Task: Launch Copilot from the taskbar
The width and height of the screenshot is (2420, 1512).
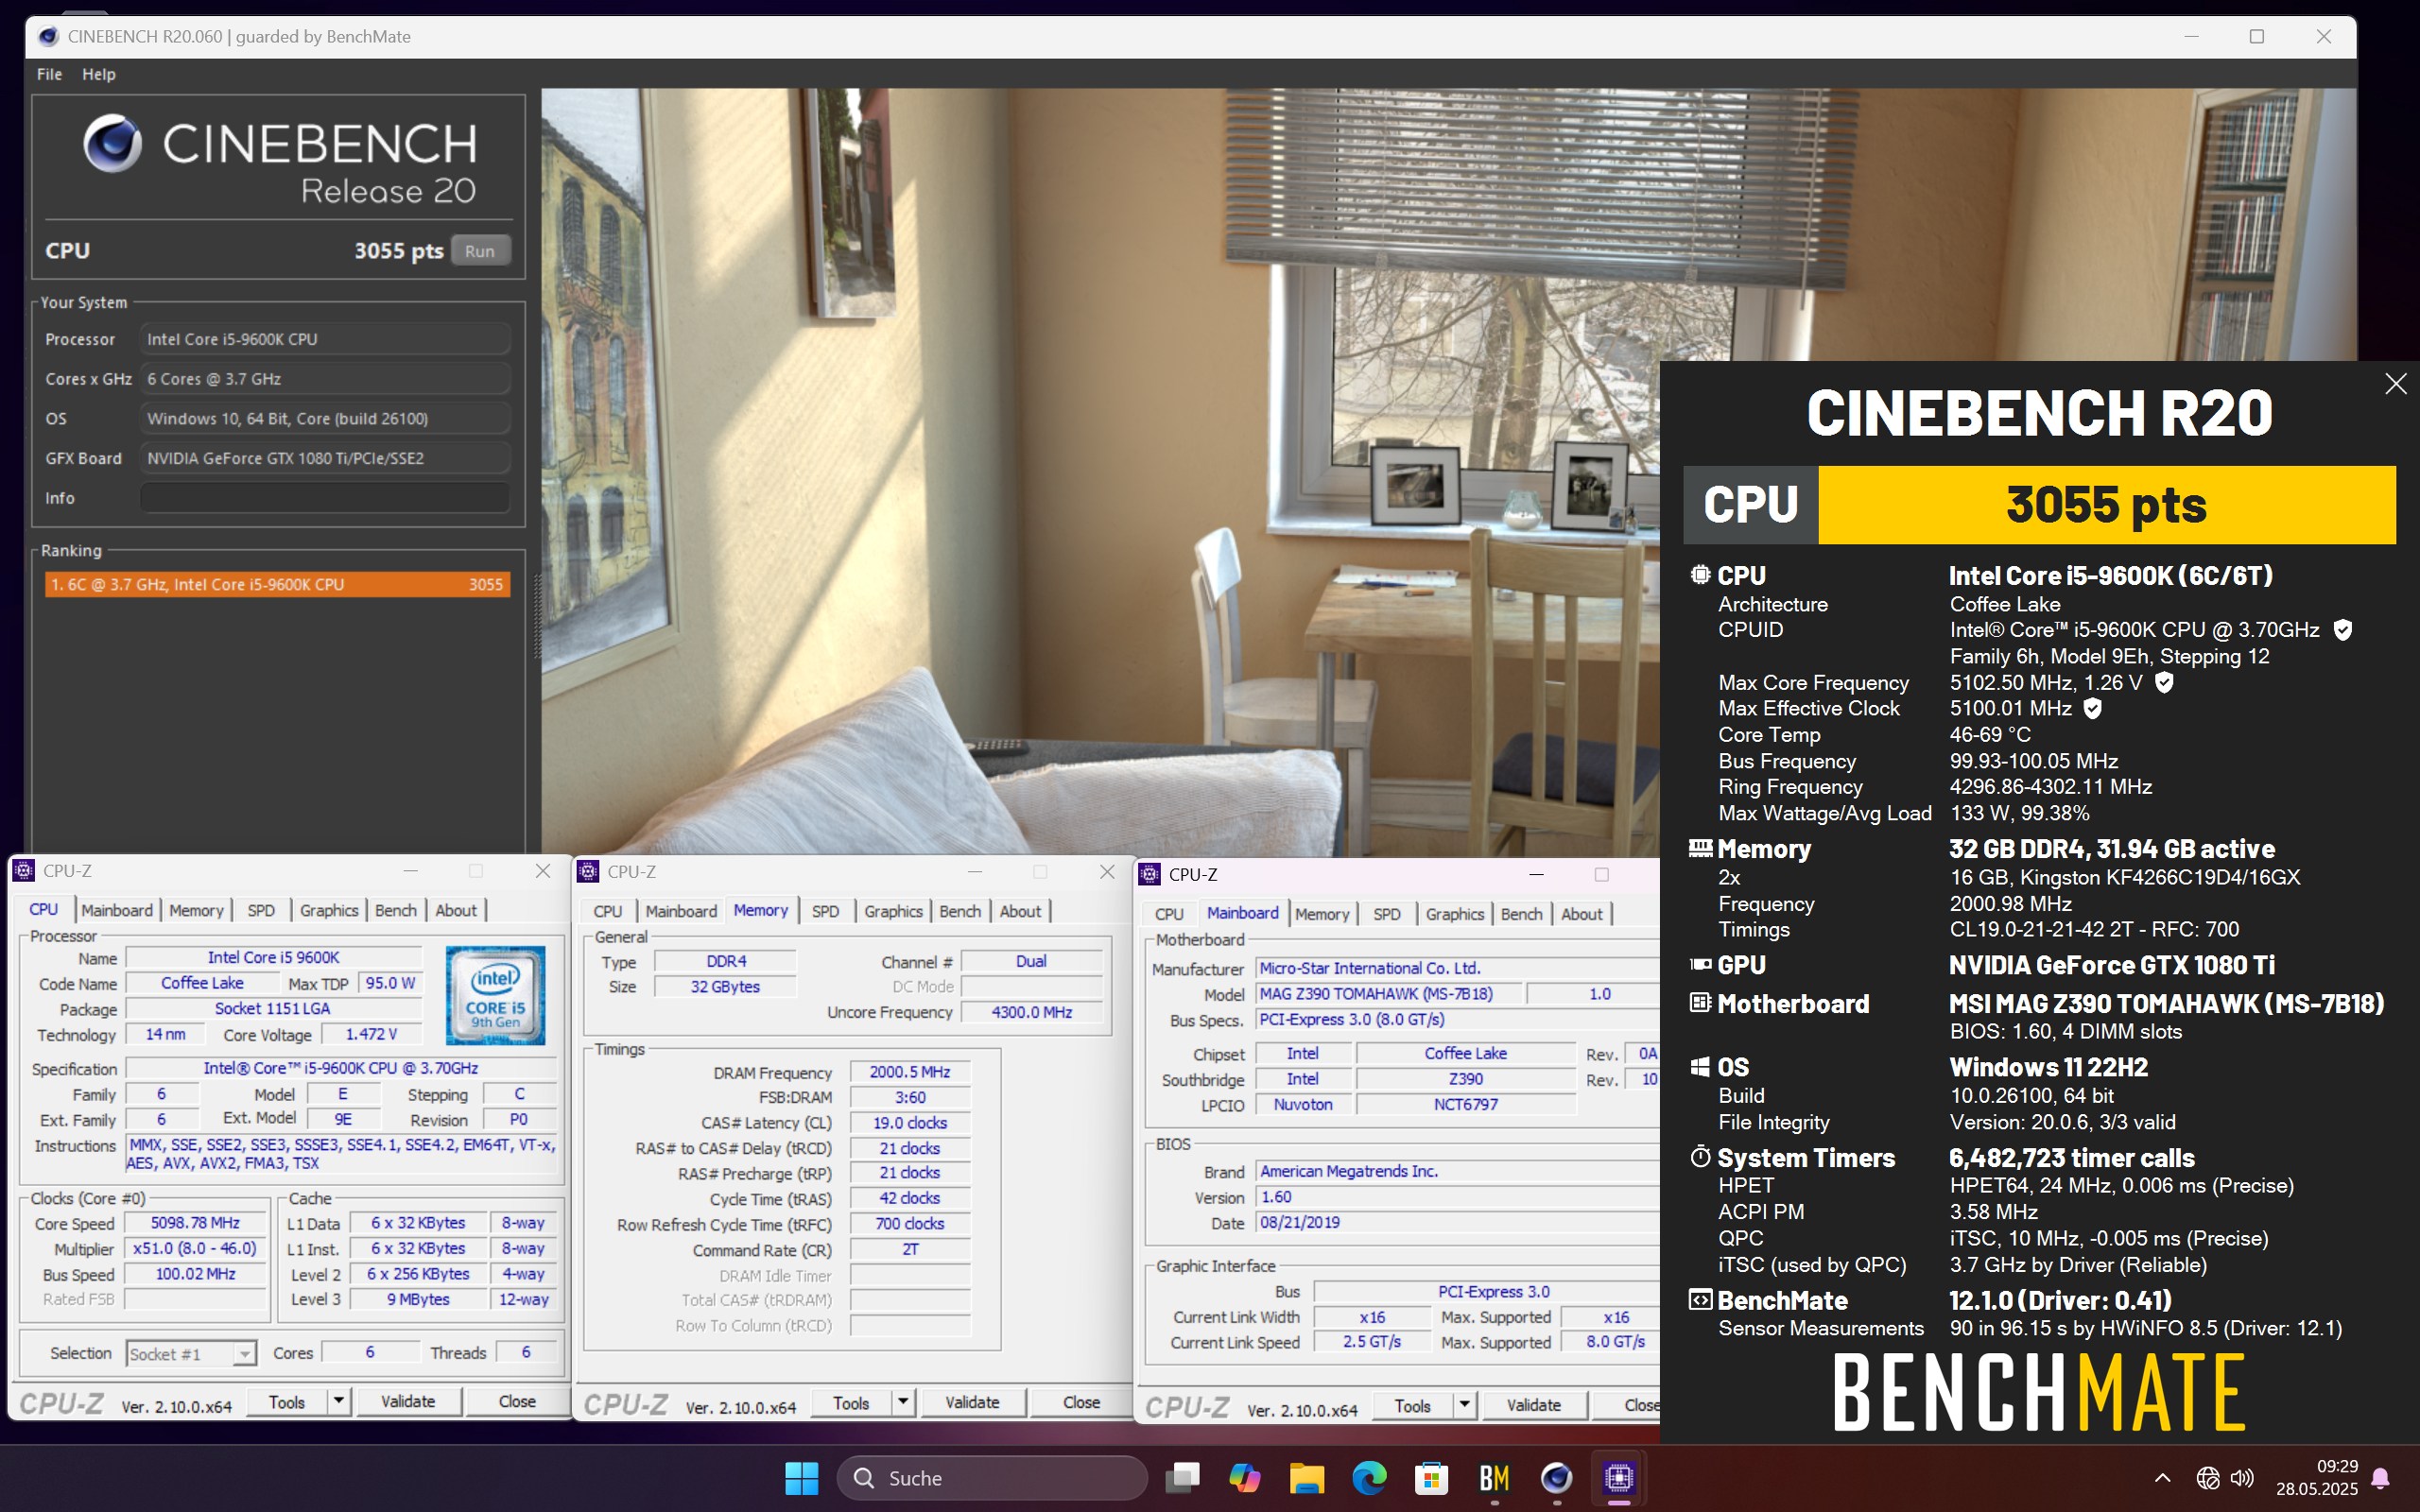Action: [x=1245, y=1478]
